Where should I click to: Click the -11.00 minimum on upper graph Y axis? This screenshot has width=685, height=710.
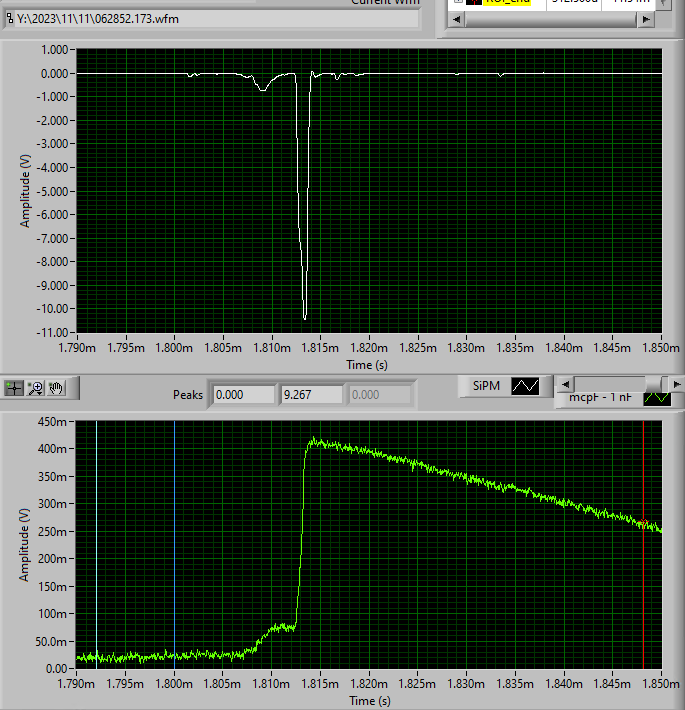pyautogui.click(x=52, y=333)
